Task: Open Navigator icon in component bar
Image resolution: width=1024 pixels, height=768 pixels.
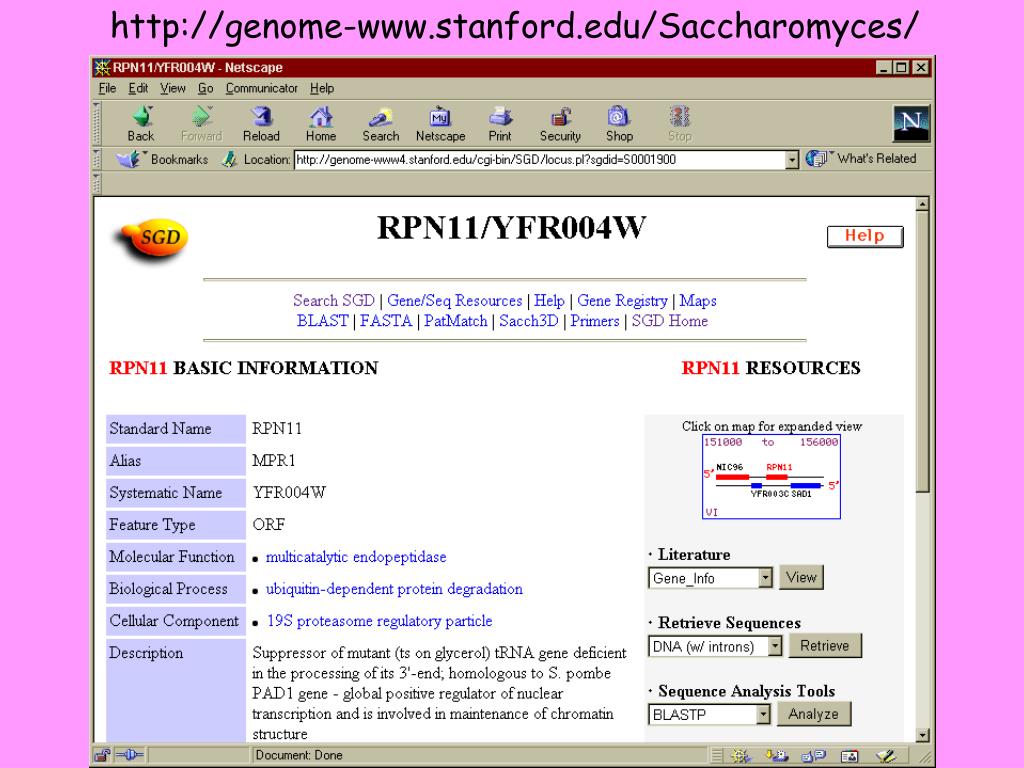Action: [741, 756]
